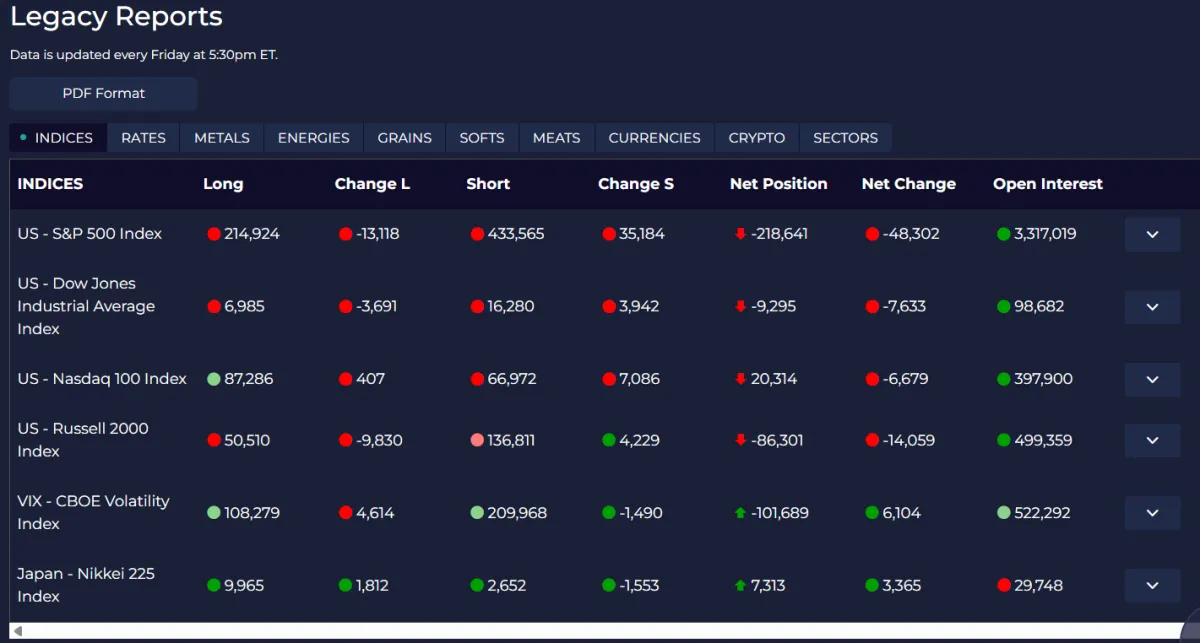
Task: Click the green dot beside 98,682
Action: coord(1003,307)
